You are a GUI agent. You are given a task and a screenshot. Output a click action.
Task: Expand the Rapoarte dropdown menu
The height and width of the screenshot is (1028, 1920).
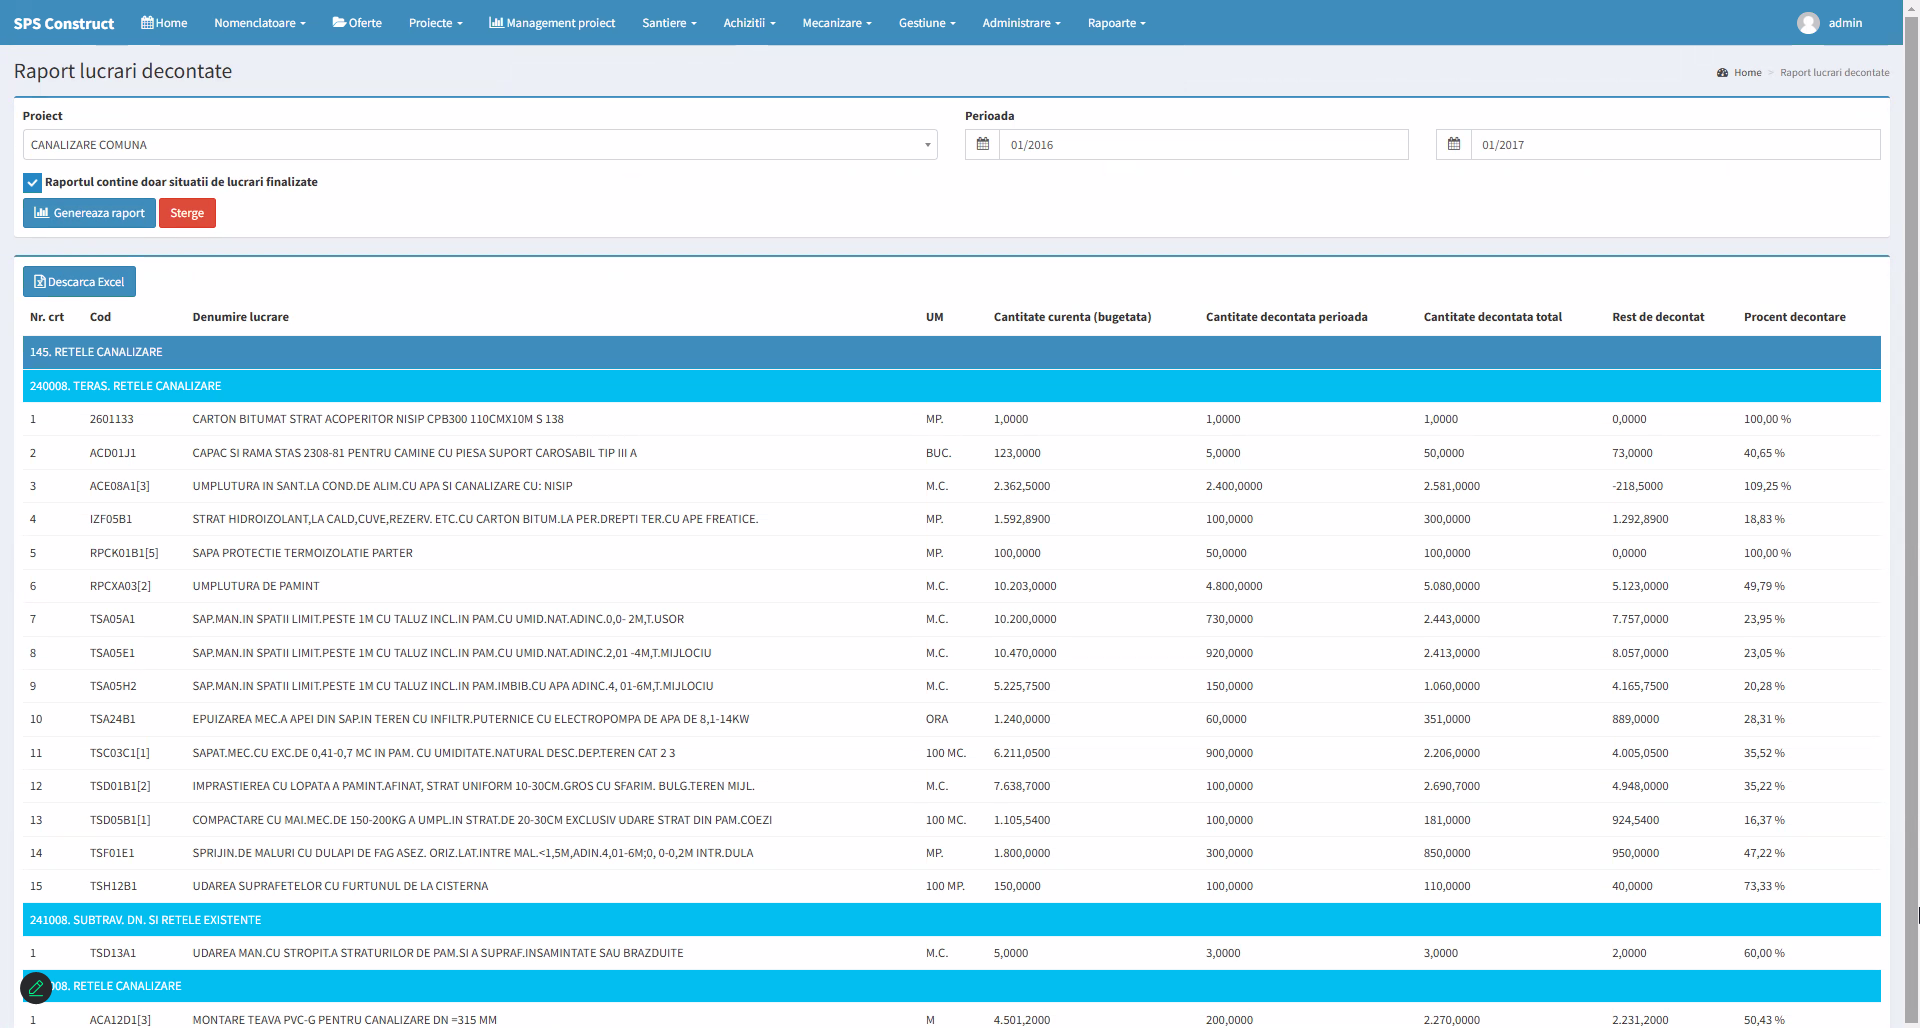1116,23
